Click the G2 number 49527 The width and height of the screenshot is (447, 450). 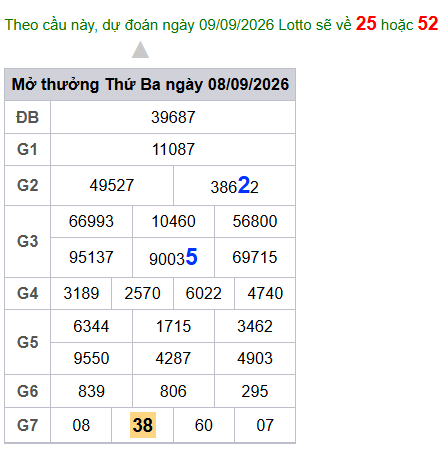[112, 185]
